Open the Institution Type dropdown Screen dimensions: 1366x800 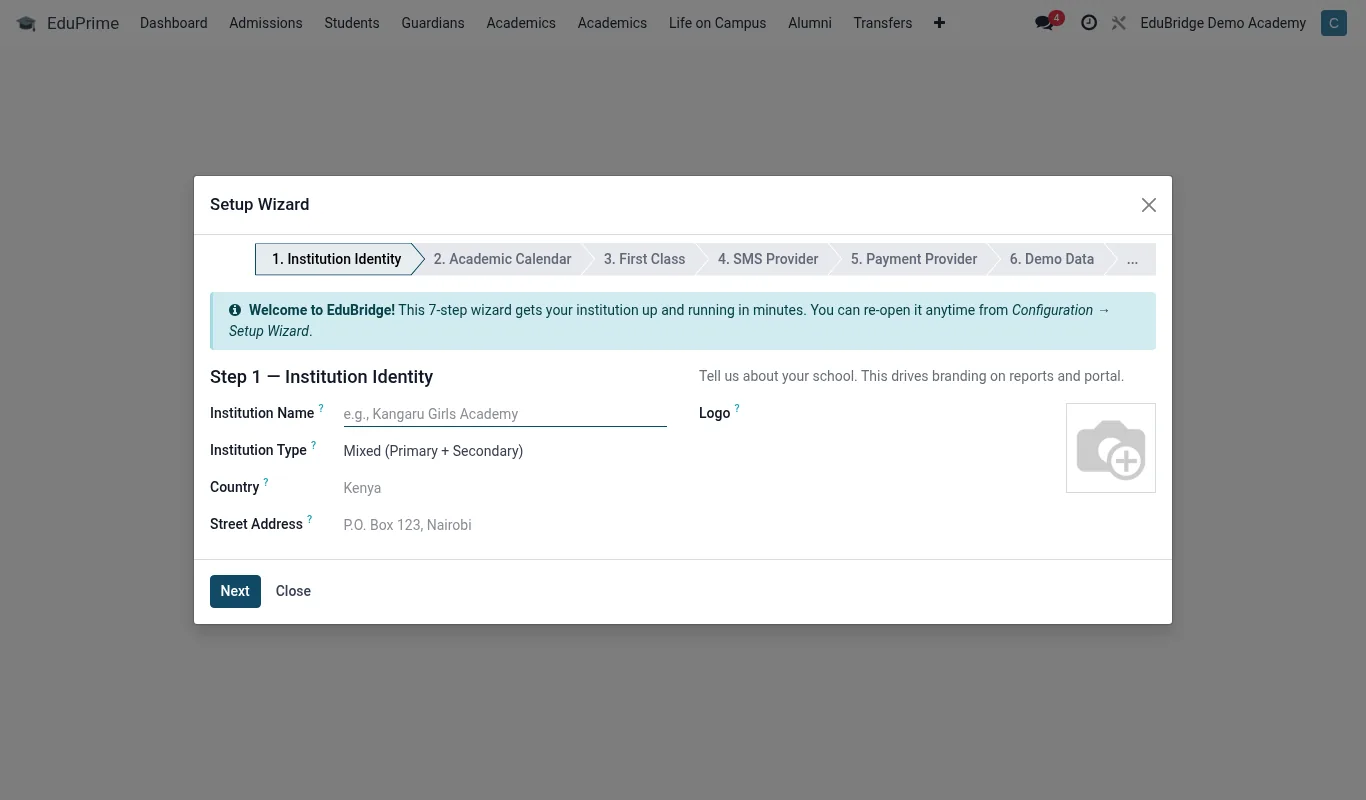point(505,451)
